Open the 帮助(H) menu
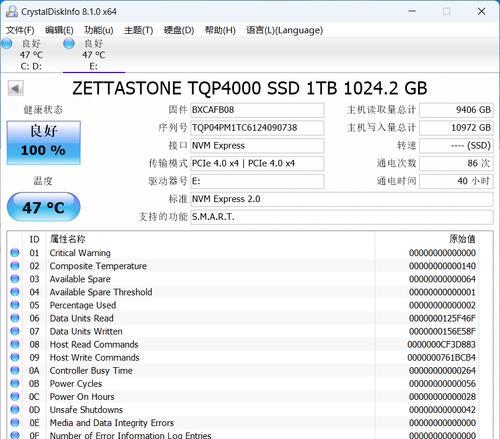Screen dimensions: 500x439 coord(220,30)
